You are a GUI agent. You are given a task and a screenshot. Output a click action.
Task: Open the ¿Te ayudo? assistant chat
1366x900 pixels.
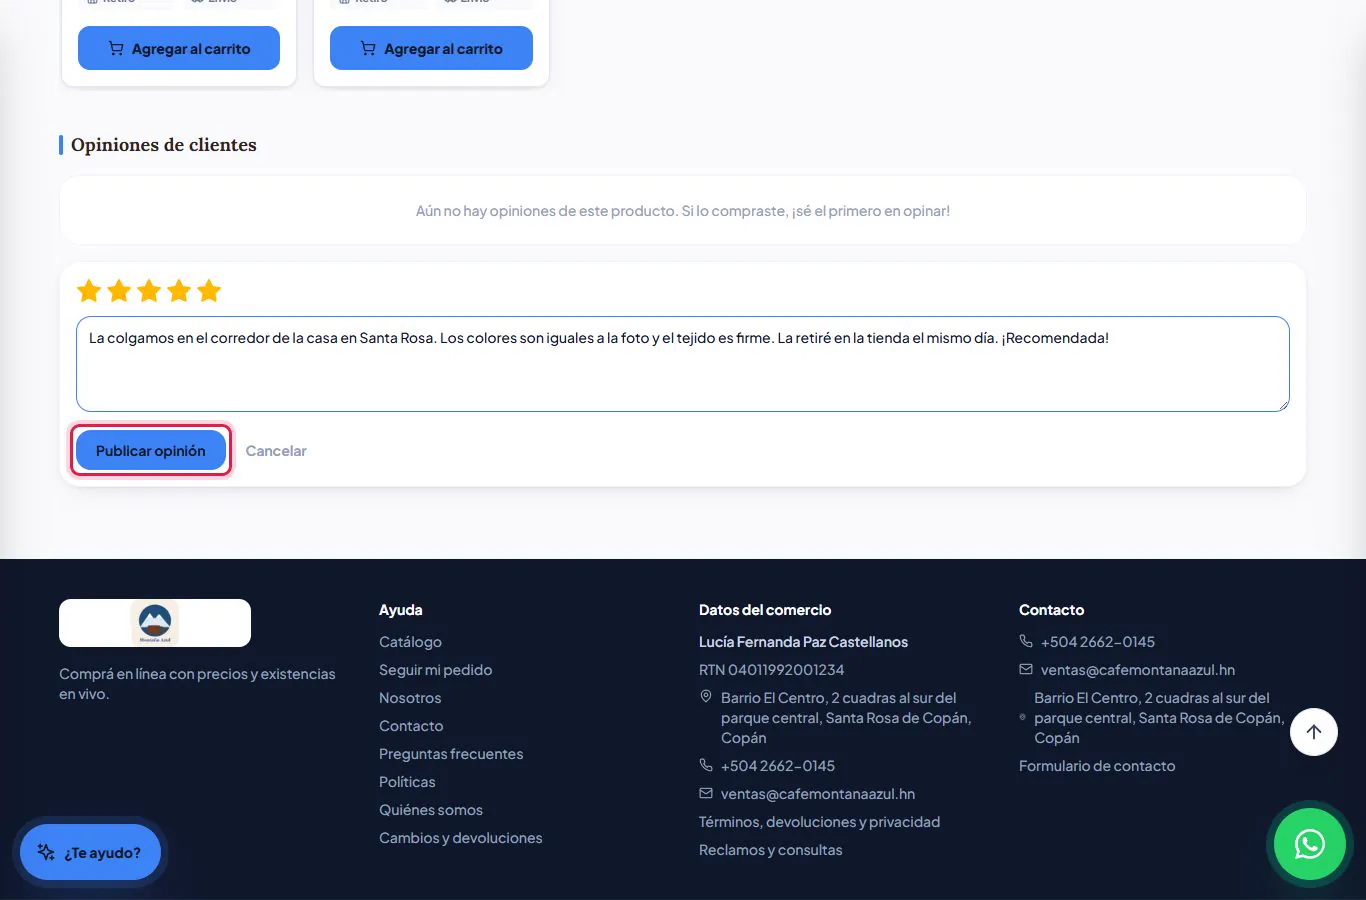pyautogui.click(x=90, y=852)
